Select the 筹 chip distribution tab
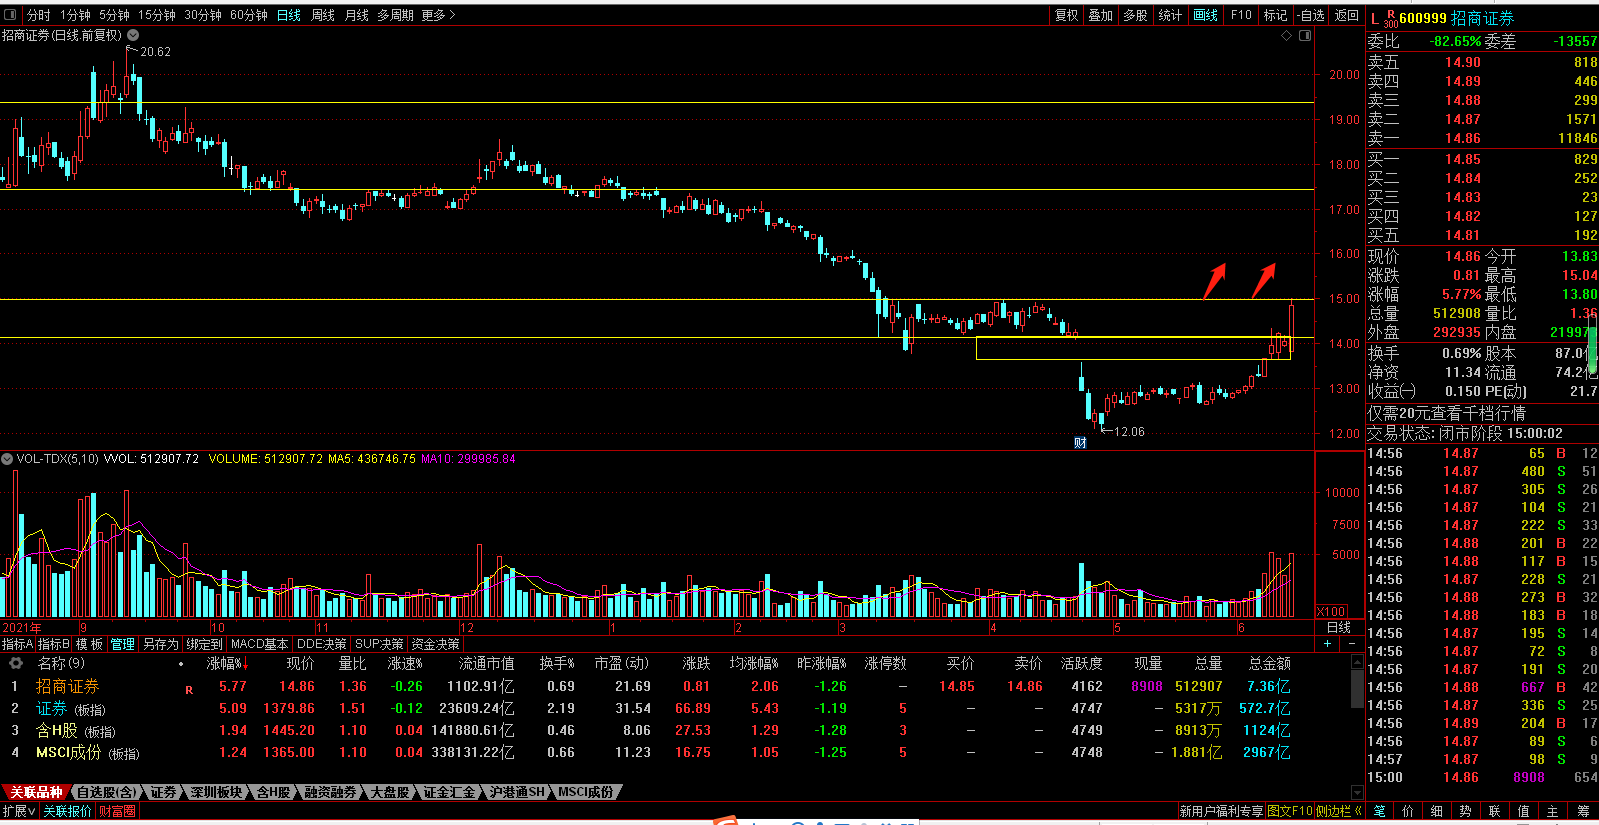 pyautogui.click(x=1583, y=811)
